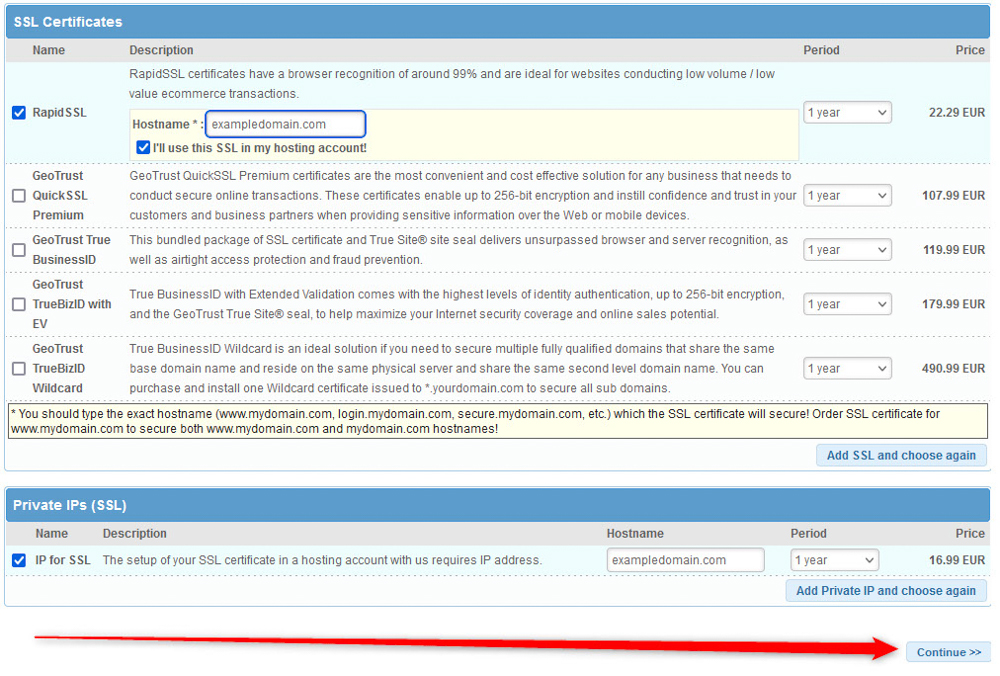Click the Continue button
Image resolution: width=1000 pixels, height=676 pixels.
click(x=948, y=651)
